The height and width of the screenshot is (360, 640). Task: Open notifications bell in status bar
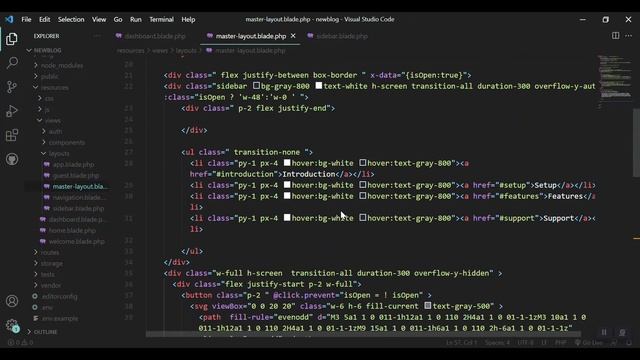coord(629,343)
